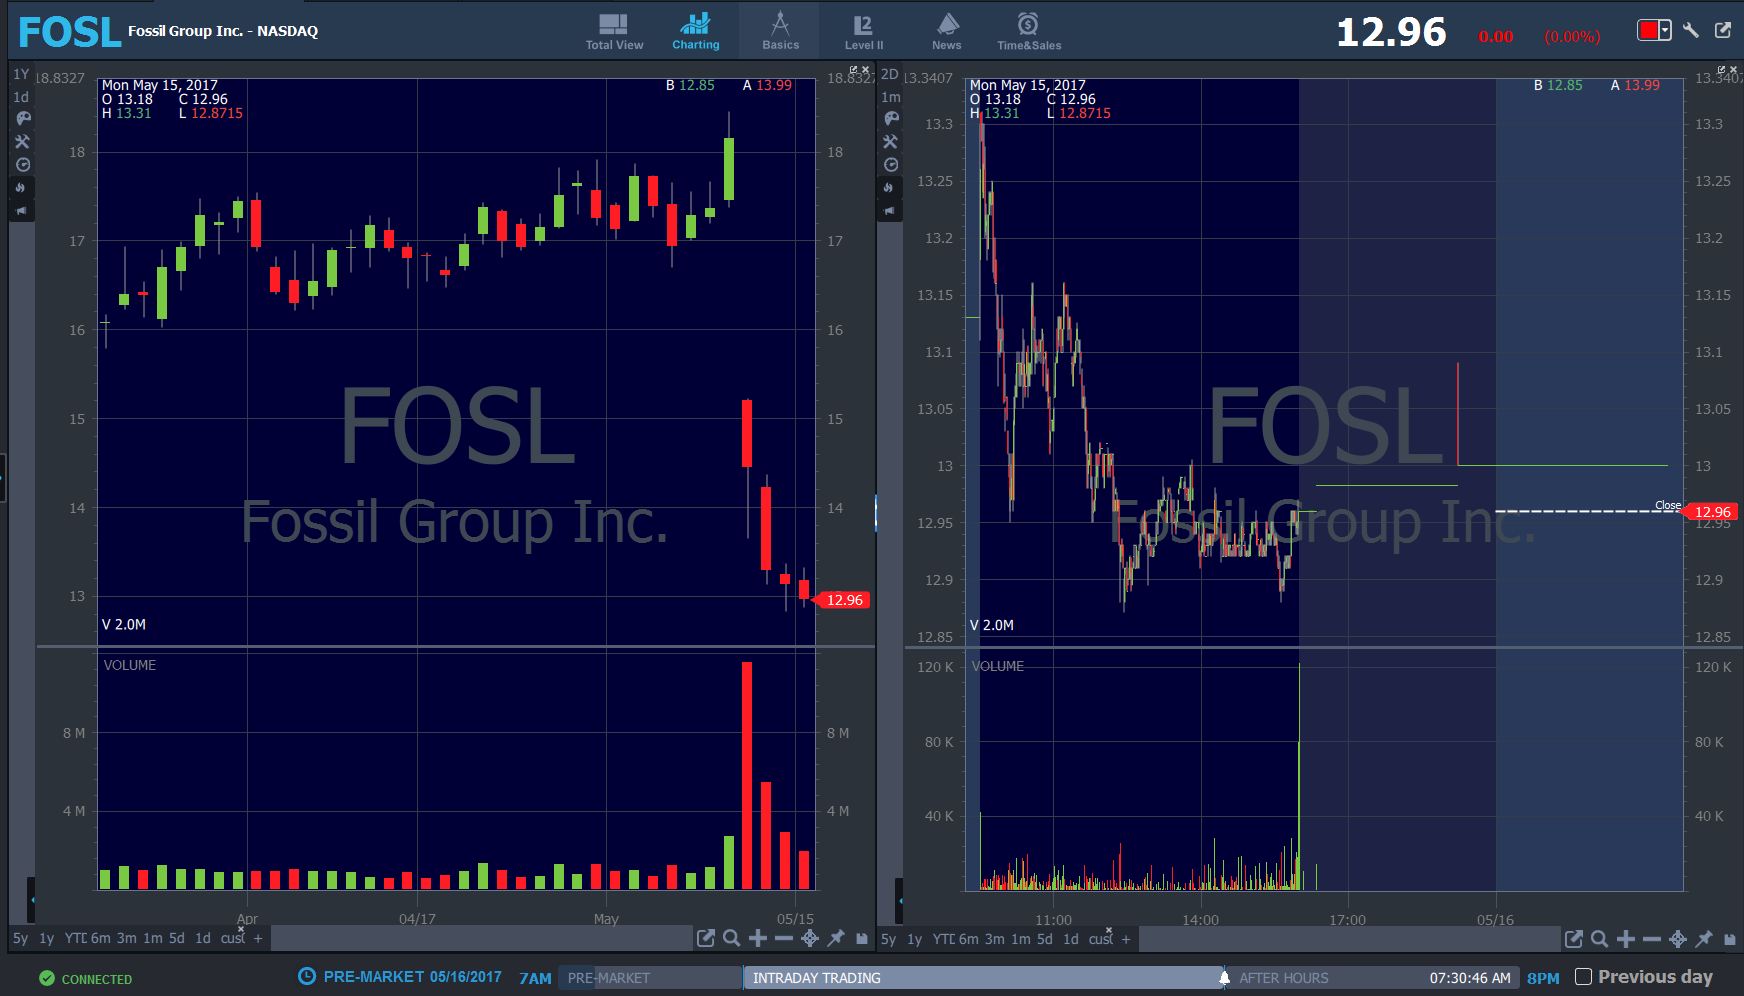Click the 07:30:46 AM clock readout
1744x996 pixels.
(x=1470, y=978)
